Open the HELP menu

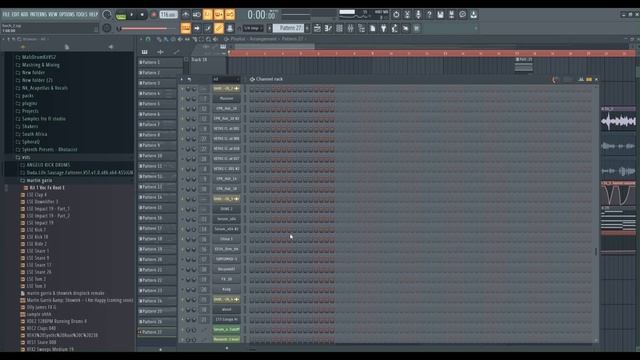tap(93, 14)
